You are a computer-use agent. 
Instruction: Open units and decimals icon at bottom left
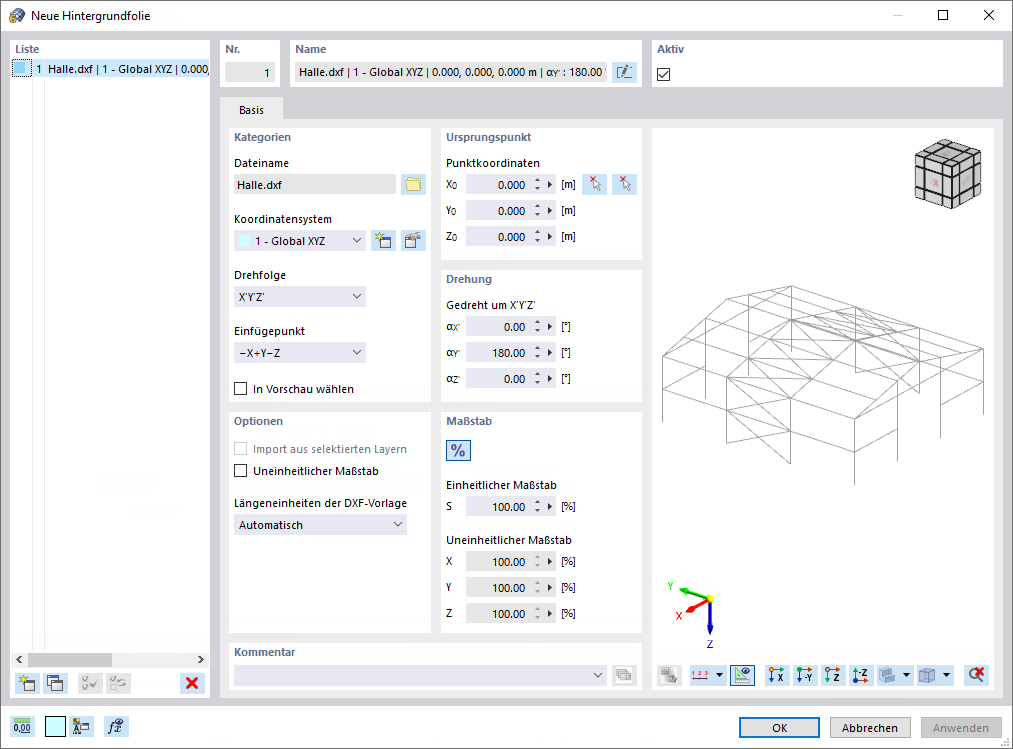pyautogui.click(x=22, y=726)
